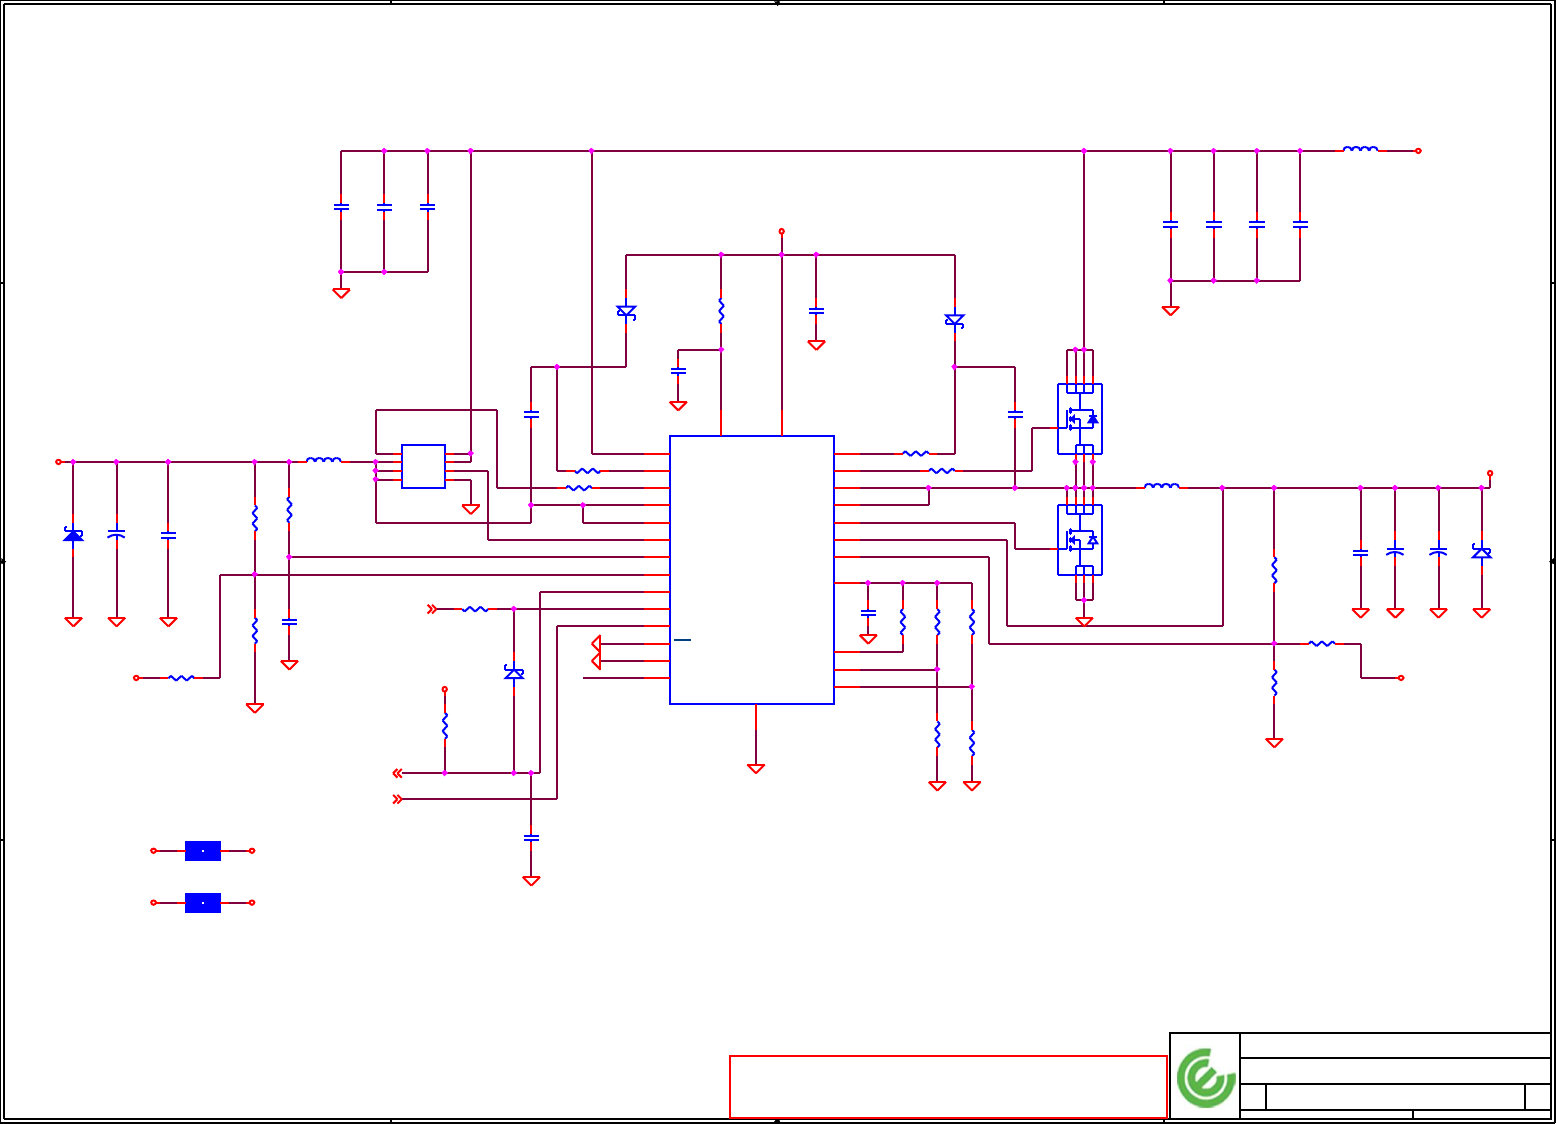Select the ground symbol under the lower MOSFET
Viewport: 1556px width, 1124px height.
pyautogui.click(x=1084, y=621)
